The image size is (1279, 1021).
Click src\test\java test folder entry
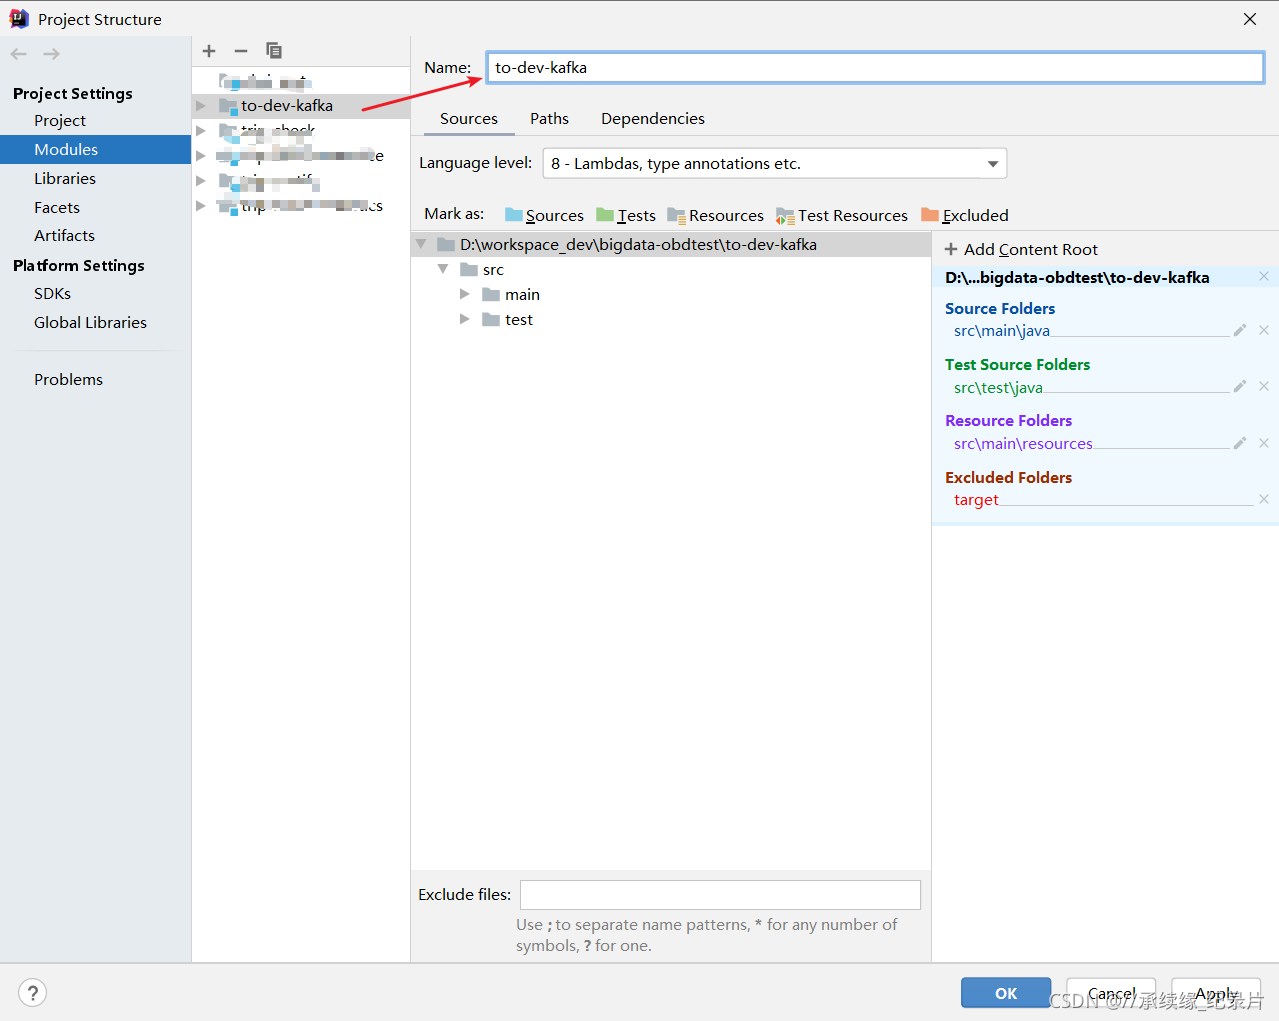pyautogui.click(x=998, y=387)
